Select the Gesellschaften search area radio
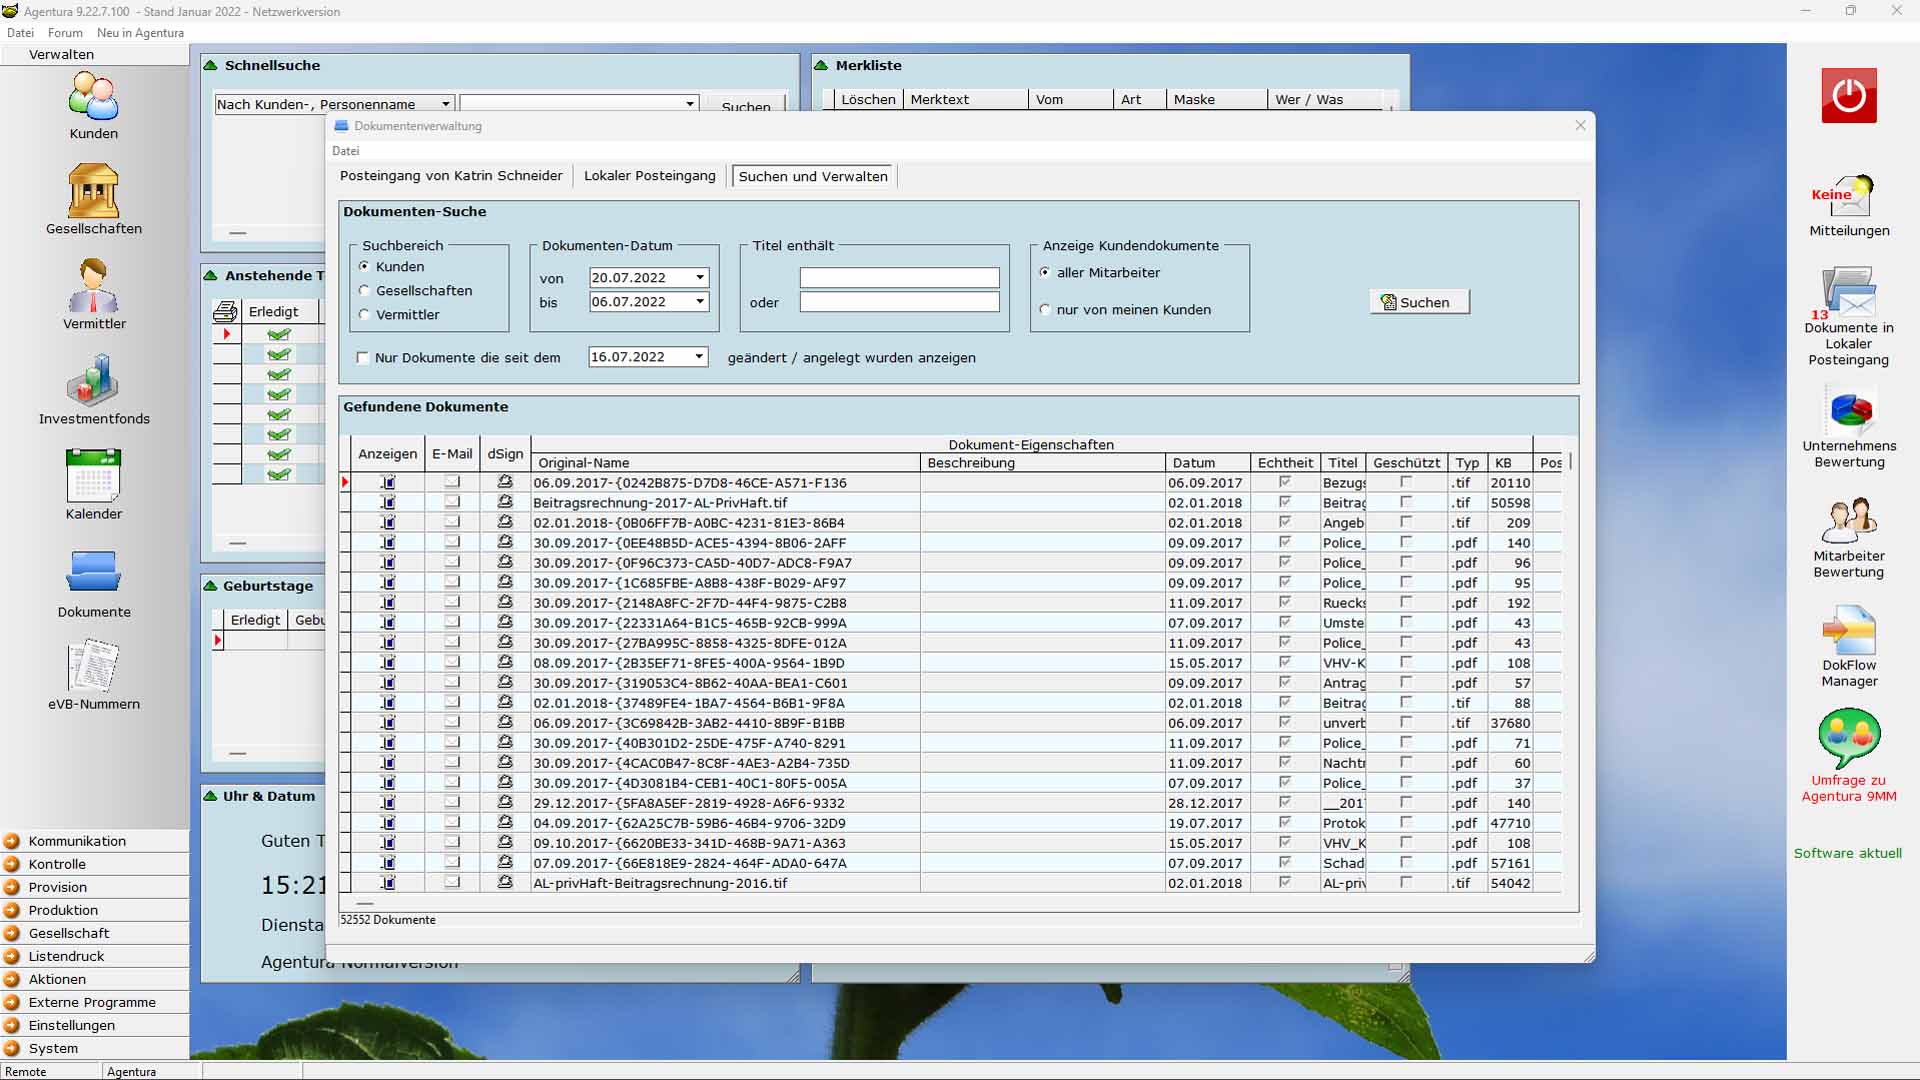 pos(365,291)
